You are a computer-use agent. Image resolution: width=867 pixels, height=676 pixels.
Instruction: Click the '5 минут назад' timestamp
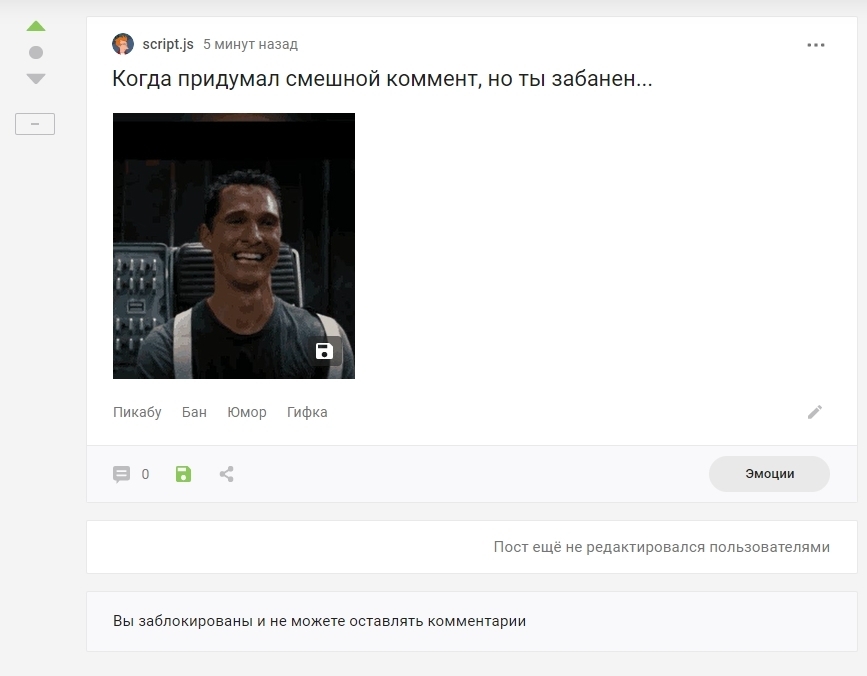click(250, 44)
